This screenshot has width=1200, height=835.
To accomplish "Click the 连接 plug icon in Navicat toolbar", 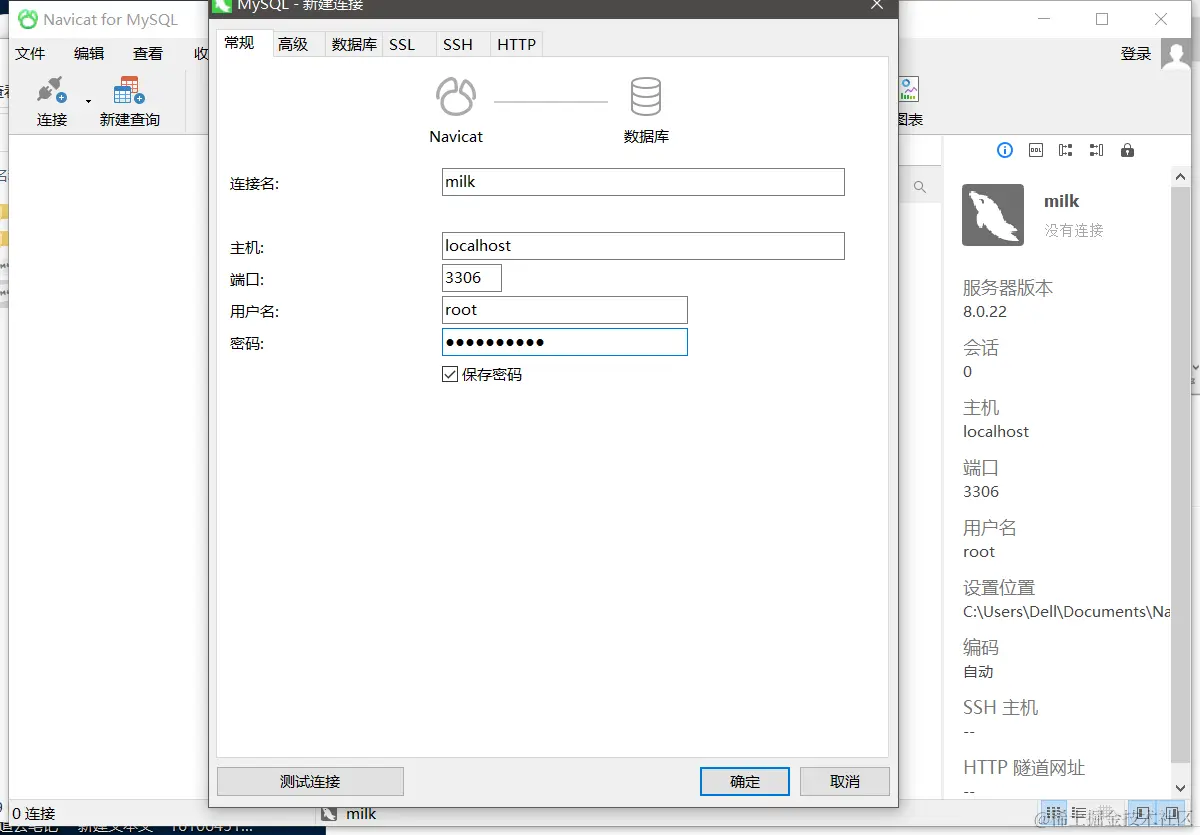I will tap(51, 92).
